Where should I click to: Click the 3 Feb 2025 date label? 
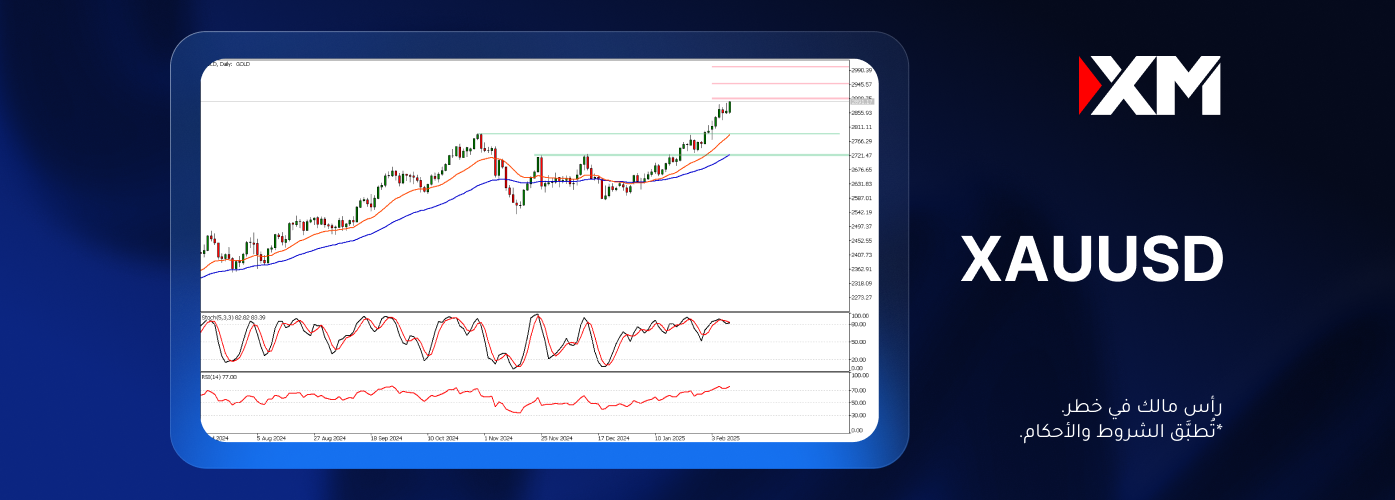(x=726, y=437)
